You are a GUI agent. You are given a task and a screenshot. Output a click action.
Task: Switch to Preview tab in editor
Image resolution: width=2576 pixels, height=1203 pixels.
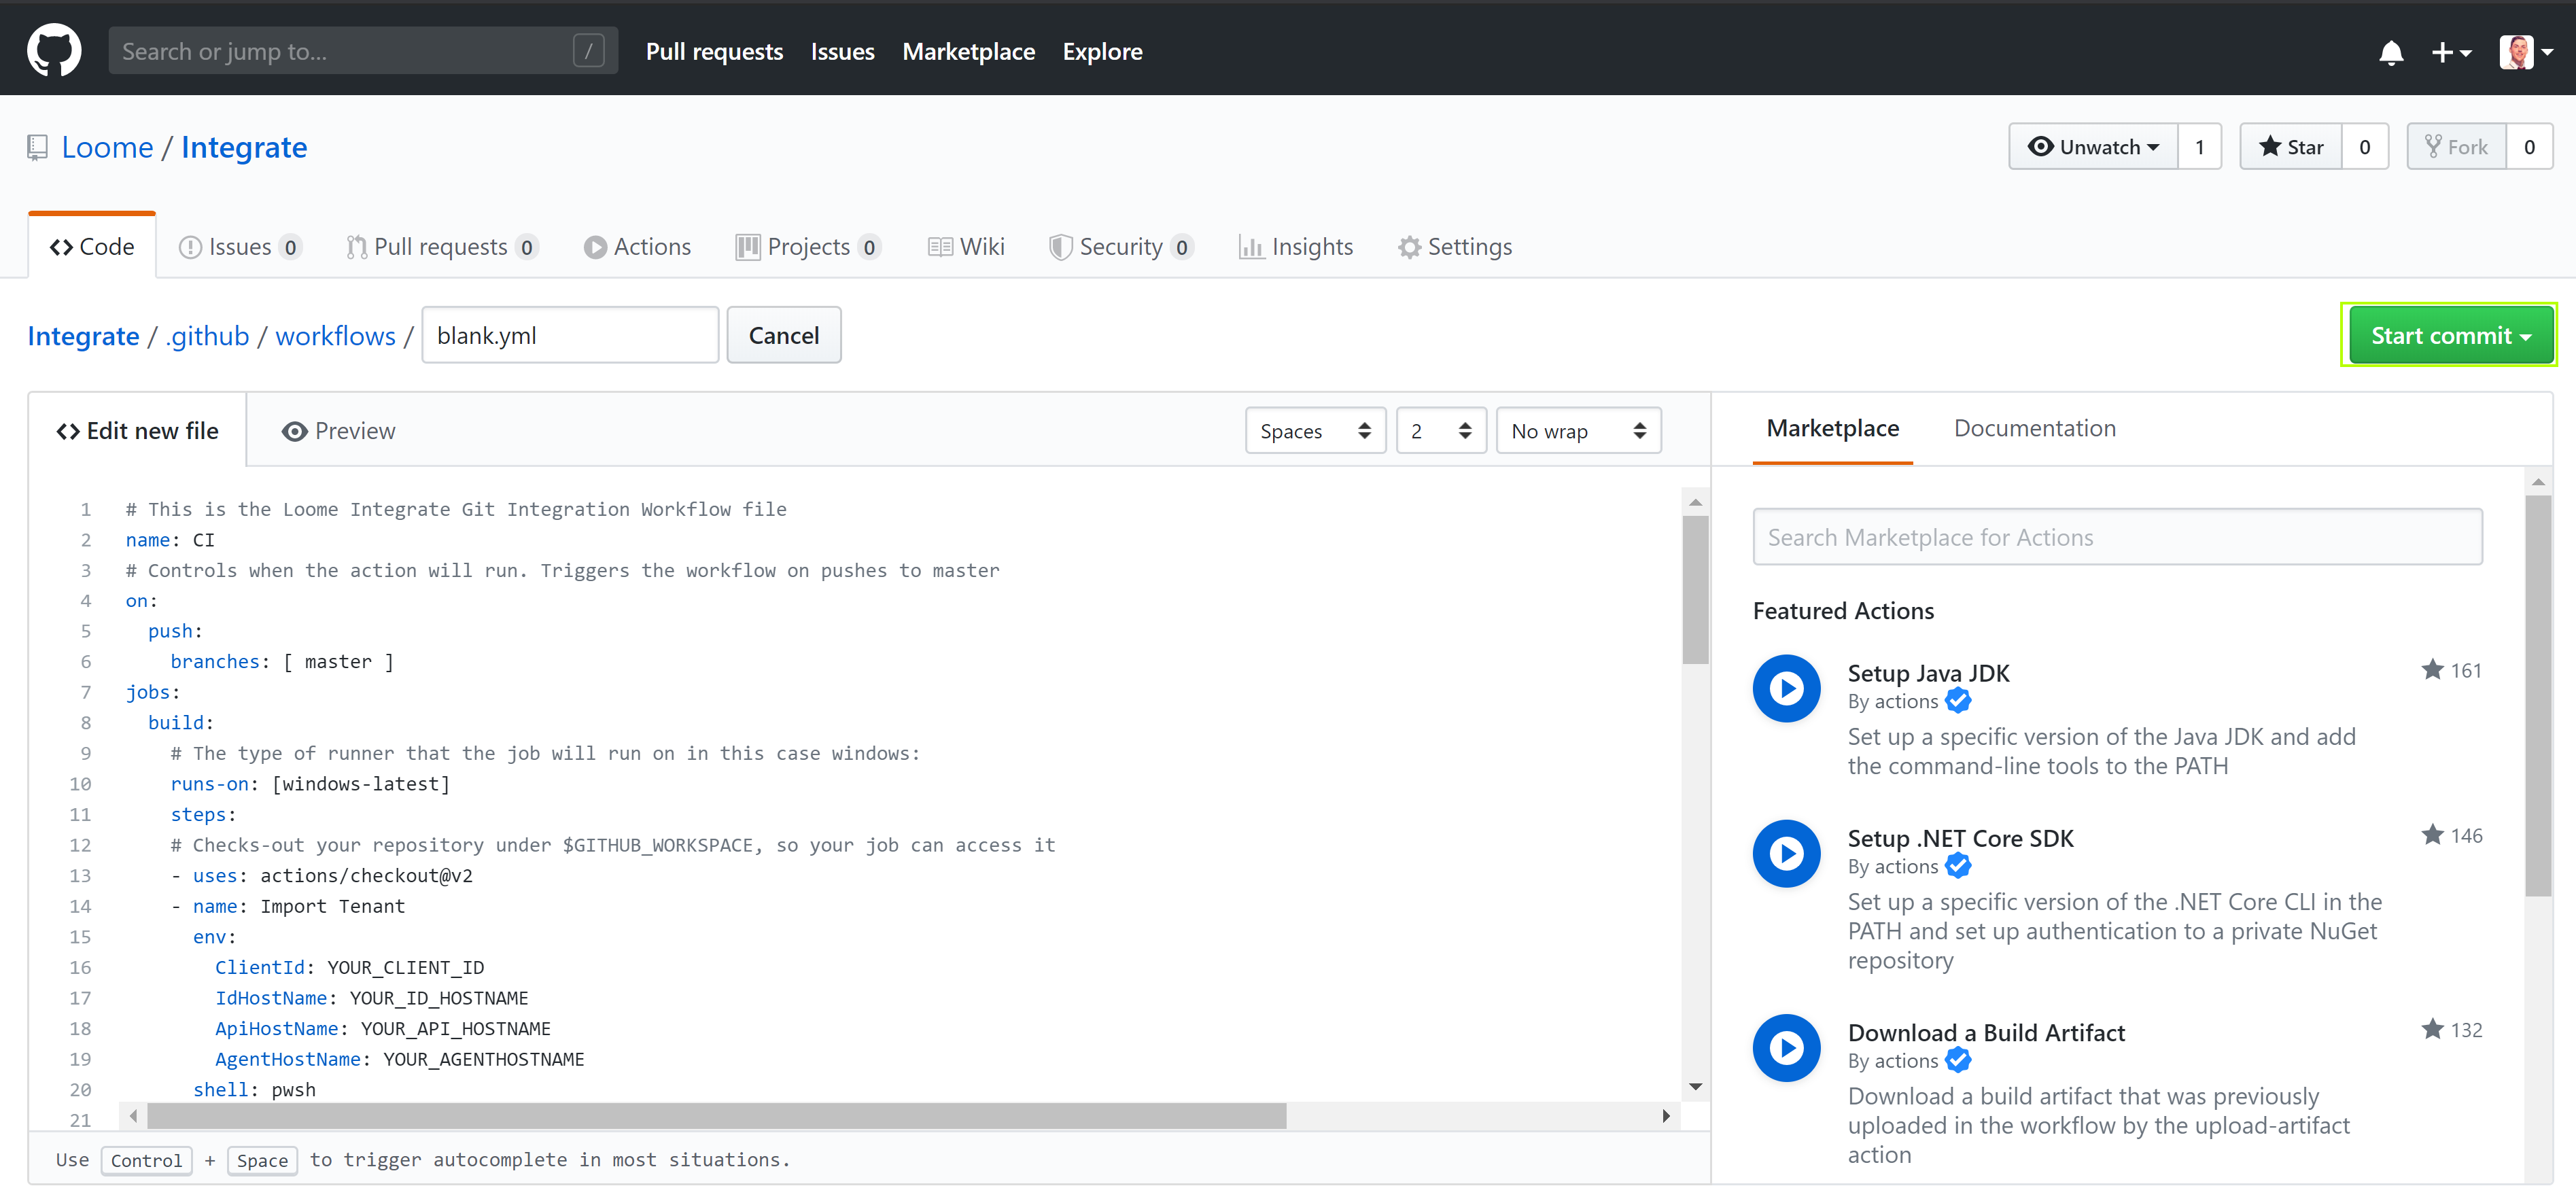click(x=338, y=431)
